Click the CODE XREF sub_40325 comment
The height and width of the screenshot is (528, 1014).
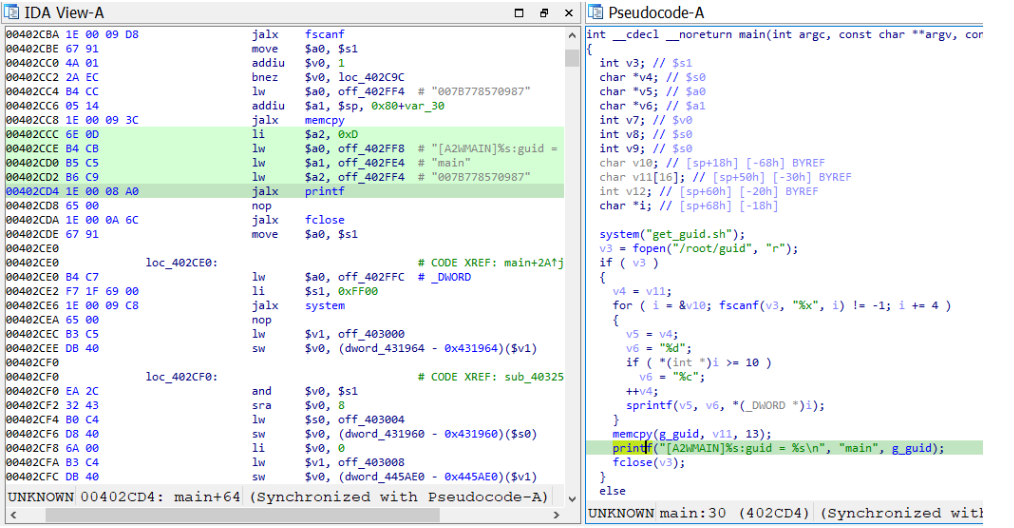(490, 376)
